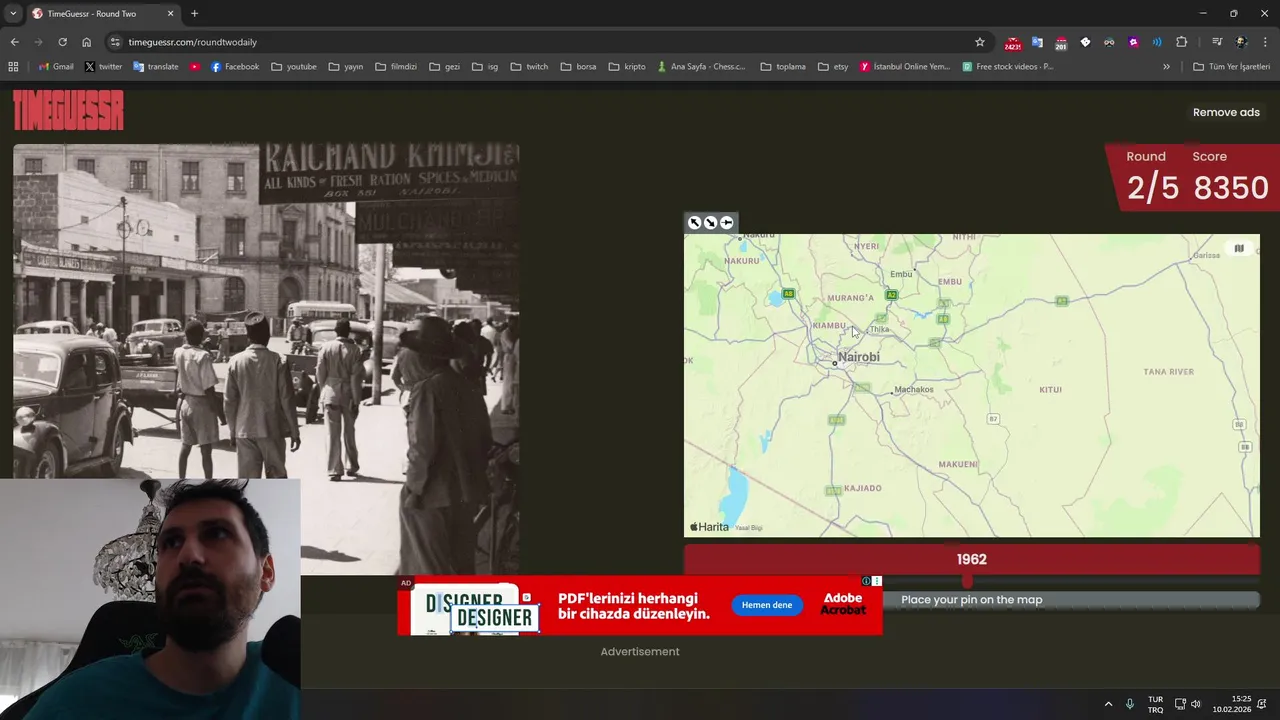This screenshot has height=720, width=1280.
Task: Open a new browser tab
Action: pos(194,14)
